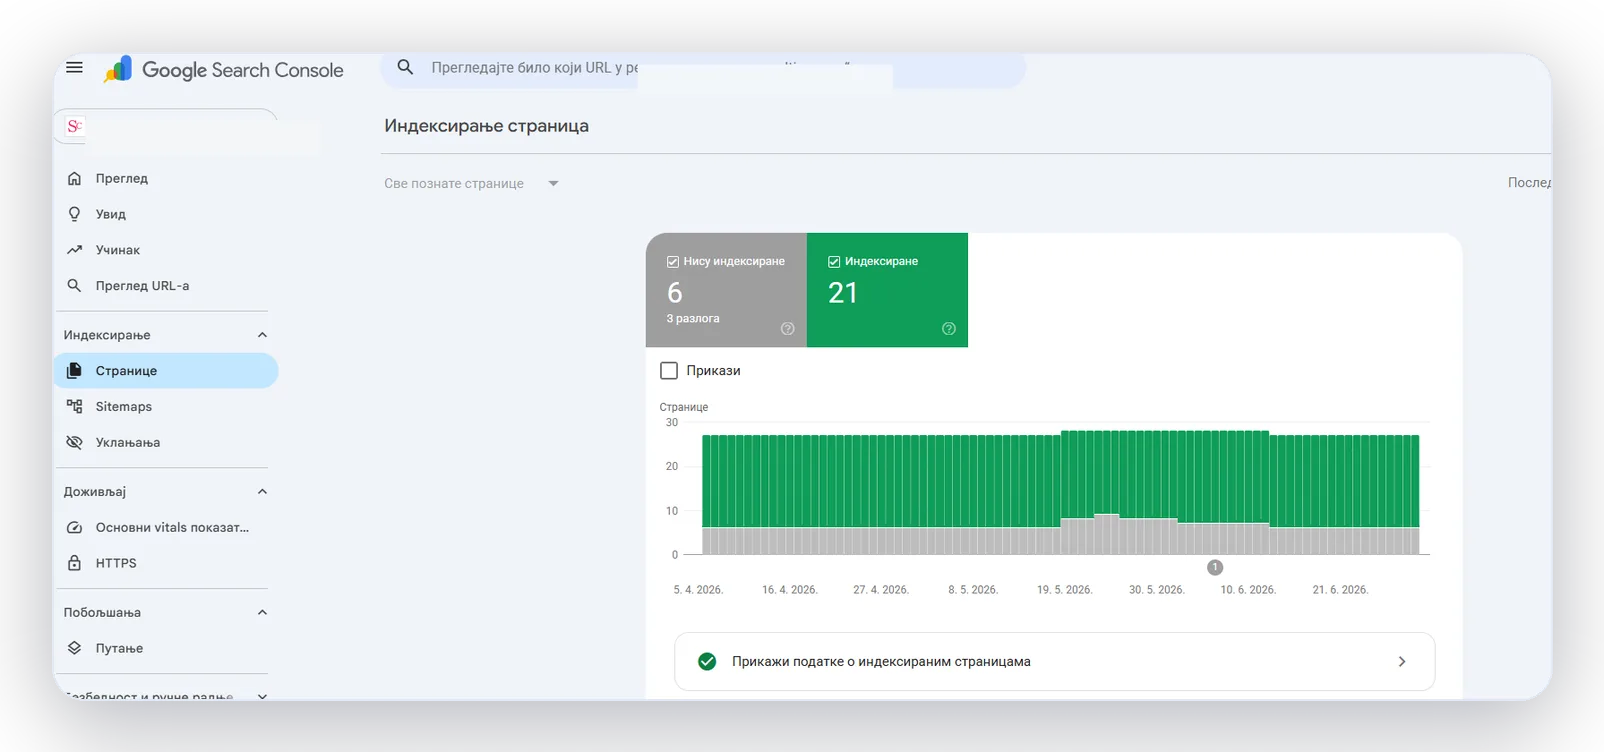1604x752 pixels.
Task: Click the 19. 5. 2026. date label
Action: [x=1064, y=590]
